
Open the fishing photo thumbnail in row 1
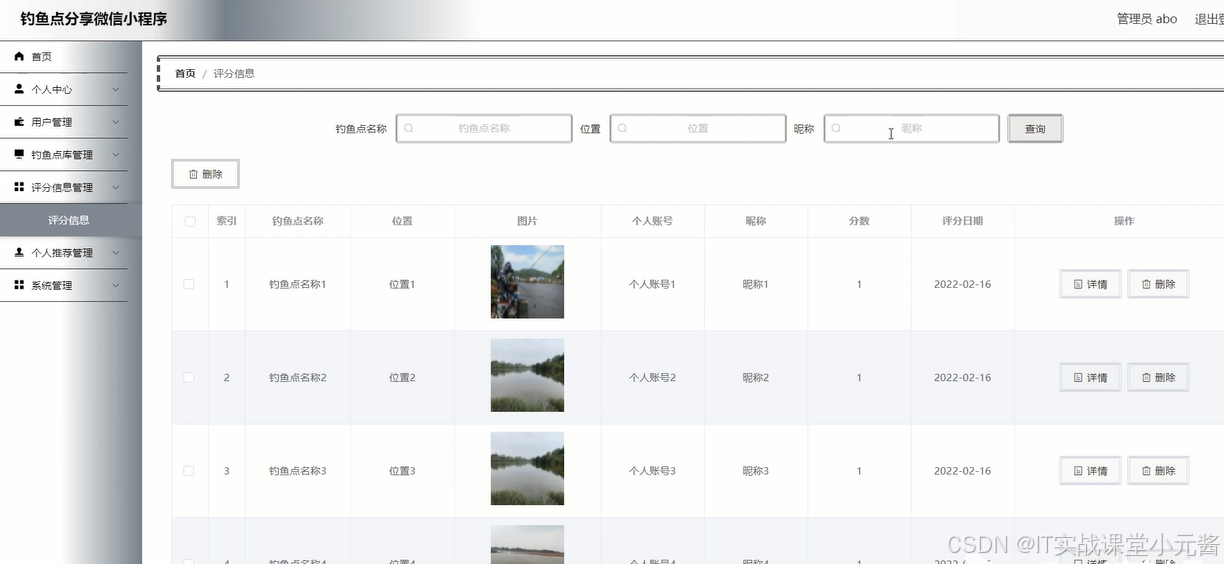point(527,282)
